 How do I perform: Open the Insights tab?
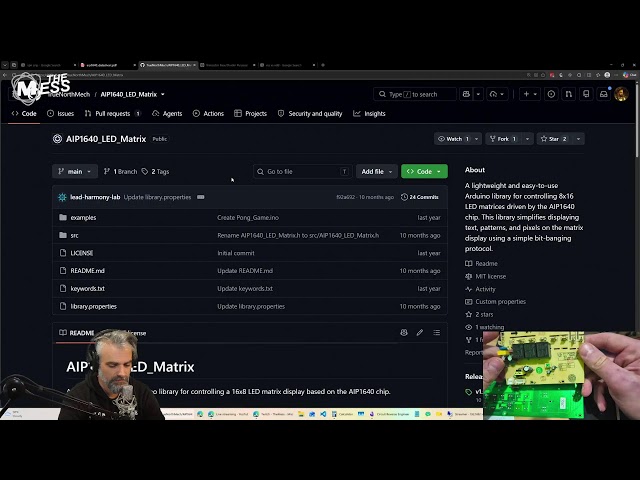(369, 113)
